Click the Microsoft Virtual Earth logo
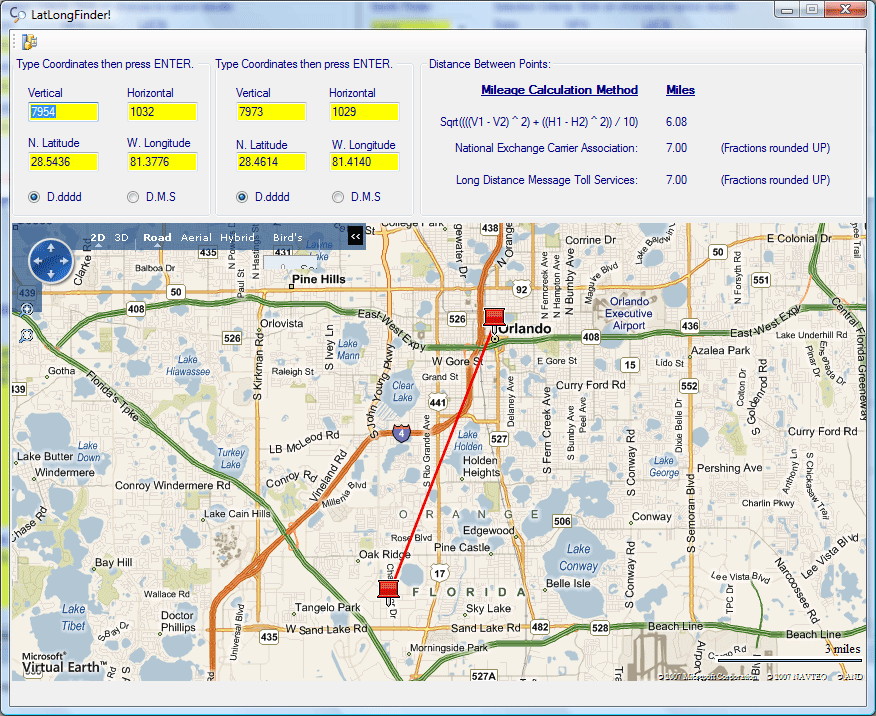Screen dimensions: 876x716 pyautogui.click(x=64, y=663)
